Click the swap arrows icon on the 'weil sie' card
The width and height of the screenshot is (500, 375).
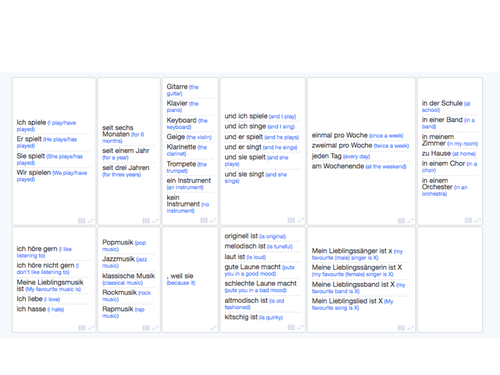click(213, 328)
